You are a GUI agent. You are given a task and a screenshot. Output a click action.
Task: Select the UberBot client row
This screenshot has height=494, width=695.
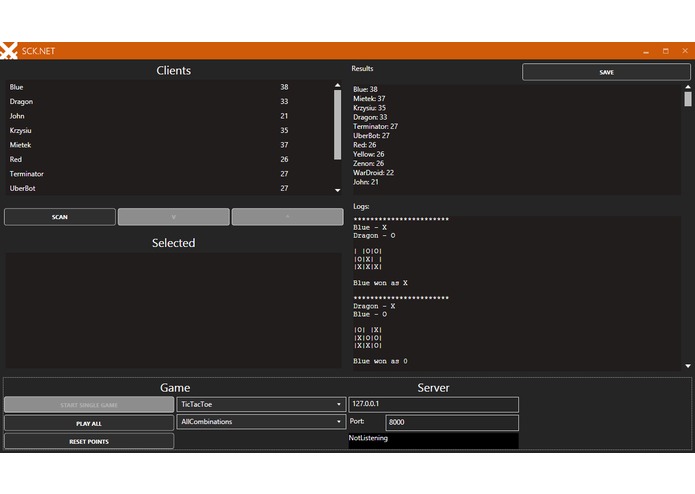pos(168,188)
